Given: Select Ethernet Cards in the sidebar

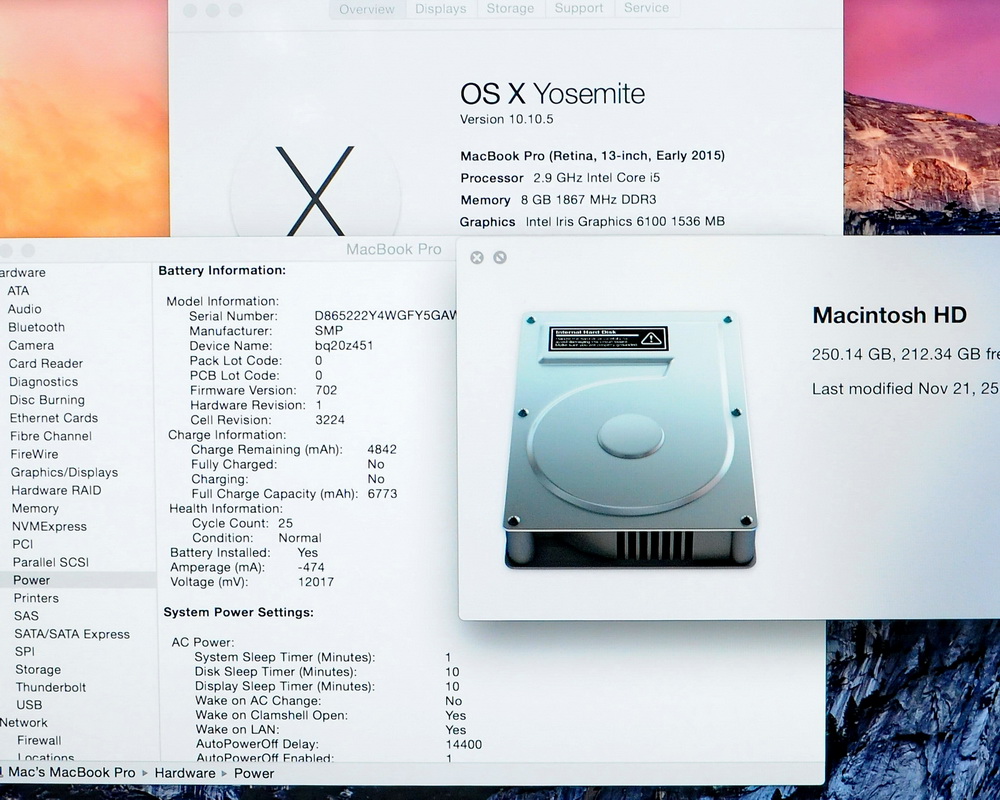Looking at the screenshot, I should pyautogui.click(x=54, y=418).
